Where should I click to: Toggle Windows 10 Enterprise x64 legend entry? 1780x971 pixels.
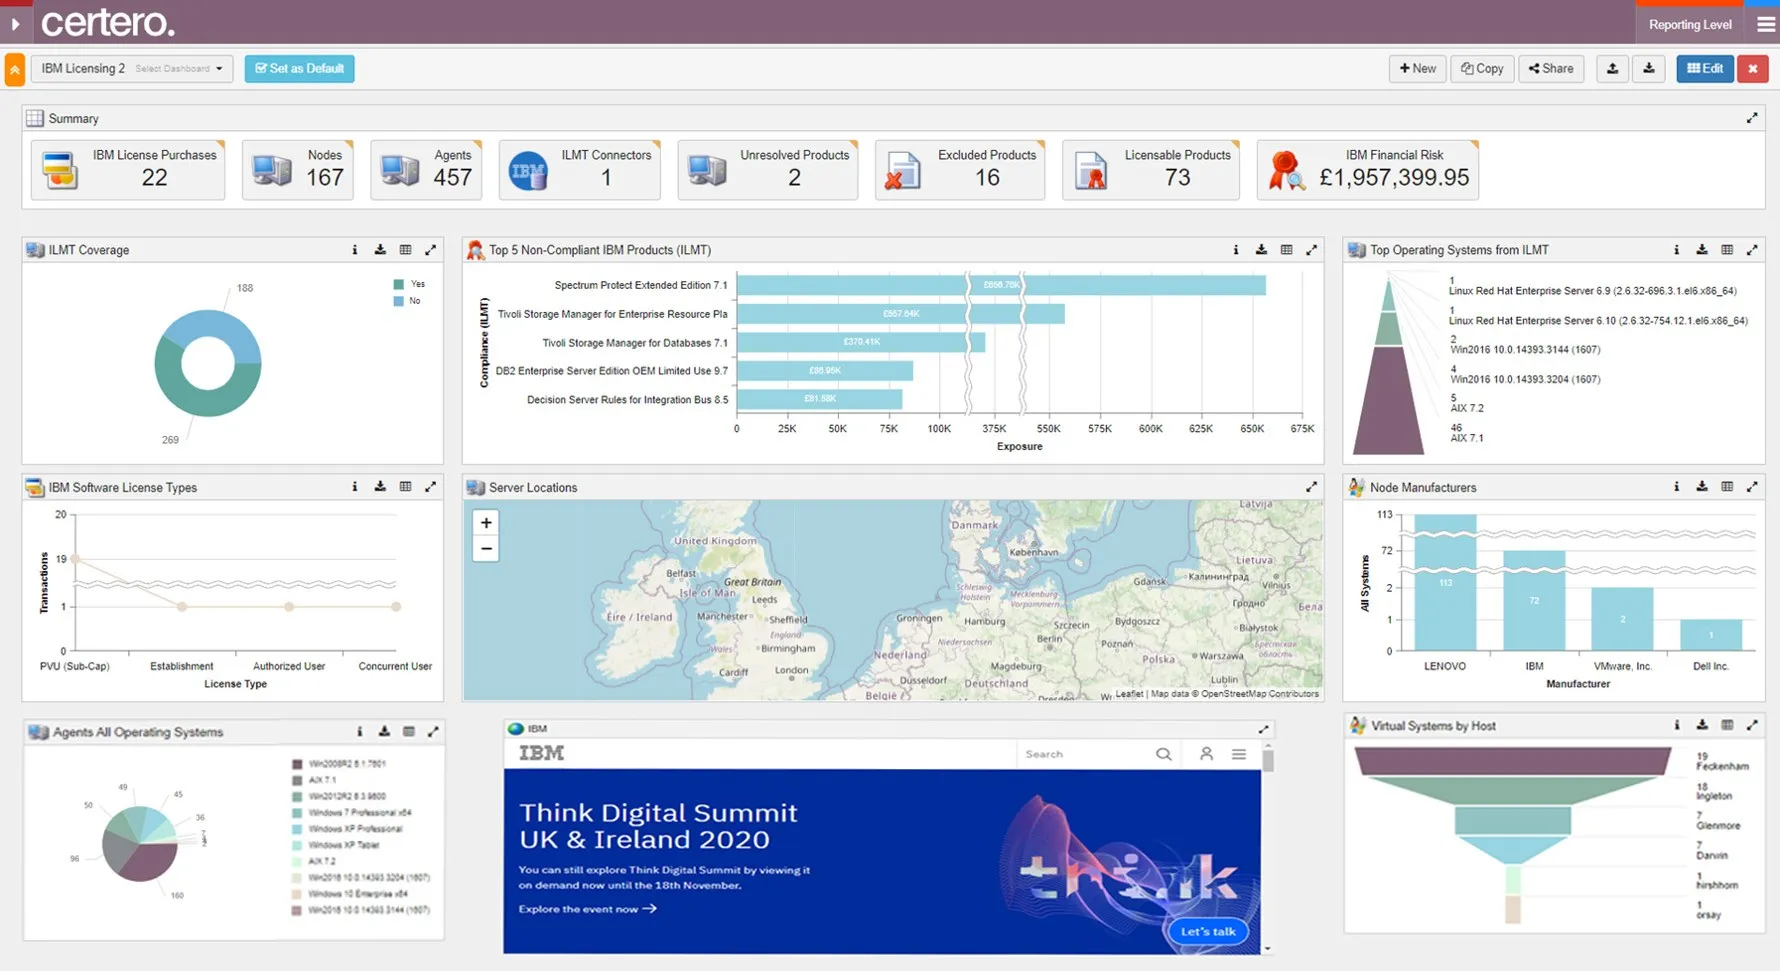point(349,894)
